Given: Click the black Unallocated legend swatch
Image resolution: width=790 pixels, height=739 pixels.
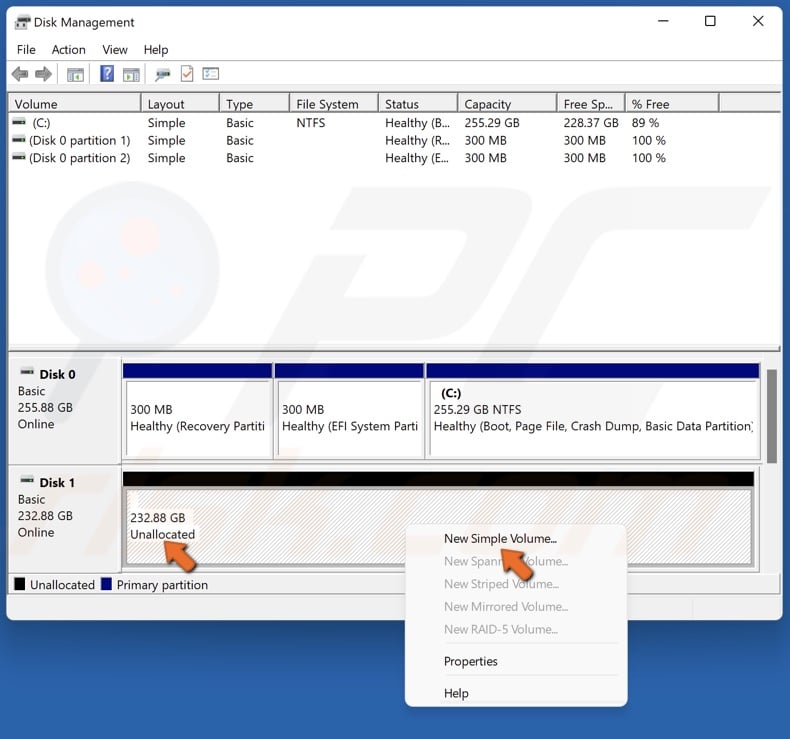Looking at the screenshot, I should point(20,584).
